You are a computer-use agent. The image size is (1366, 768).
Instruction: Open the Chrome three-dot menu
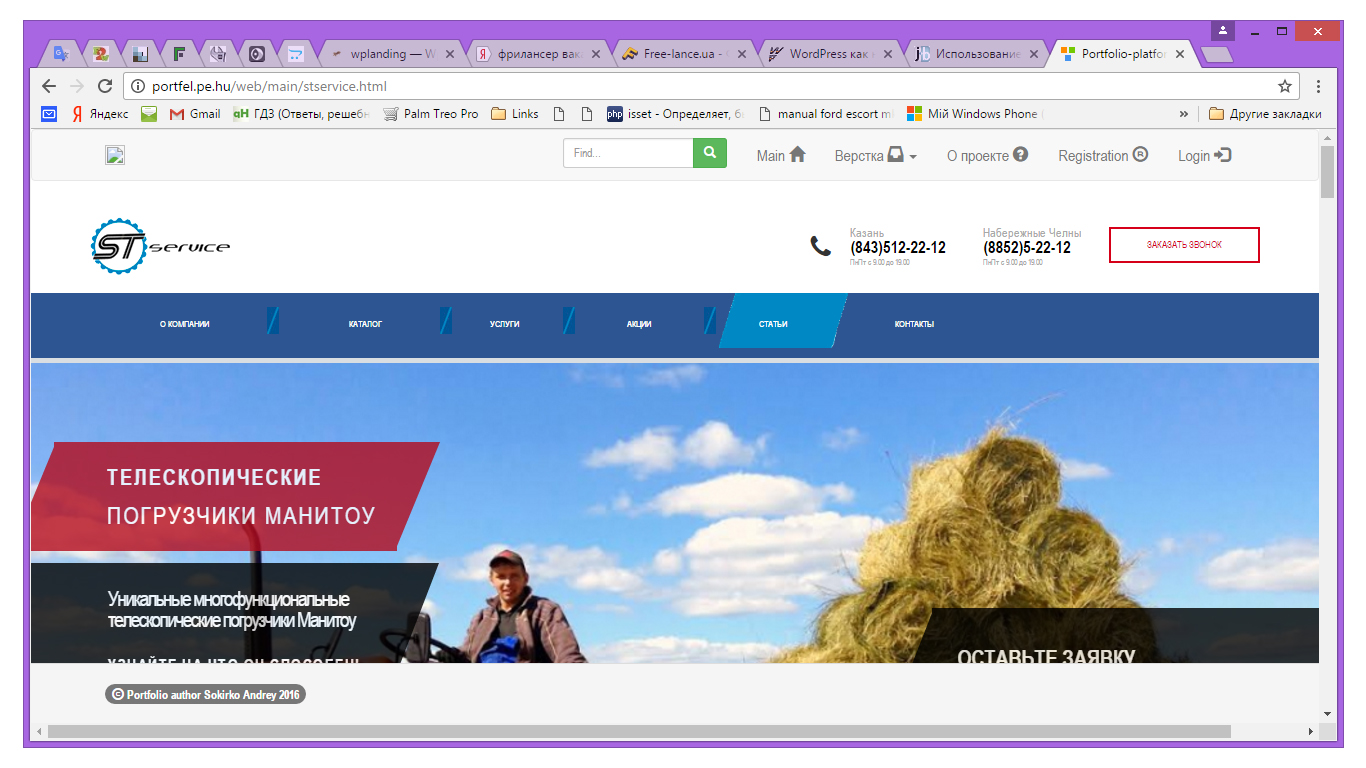pos(1318,87)
